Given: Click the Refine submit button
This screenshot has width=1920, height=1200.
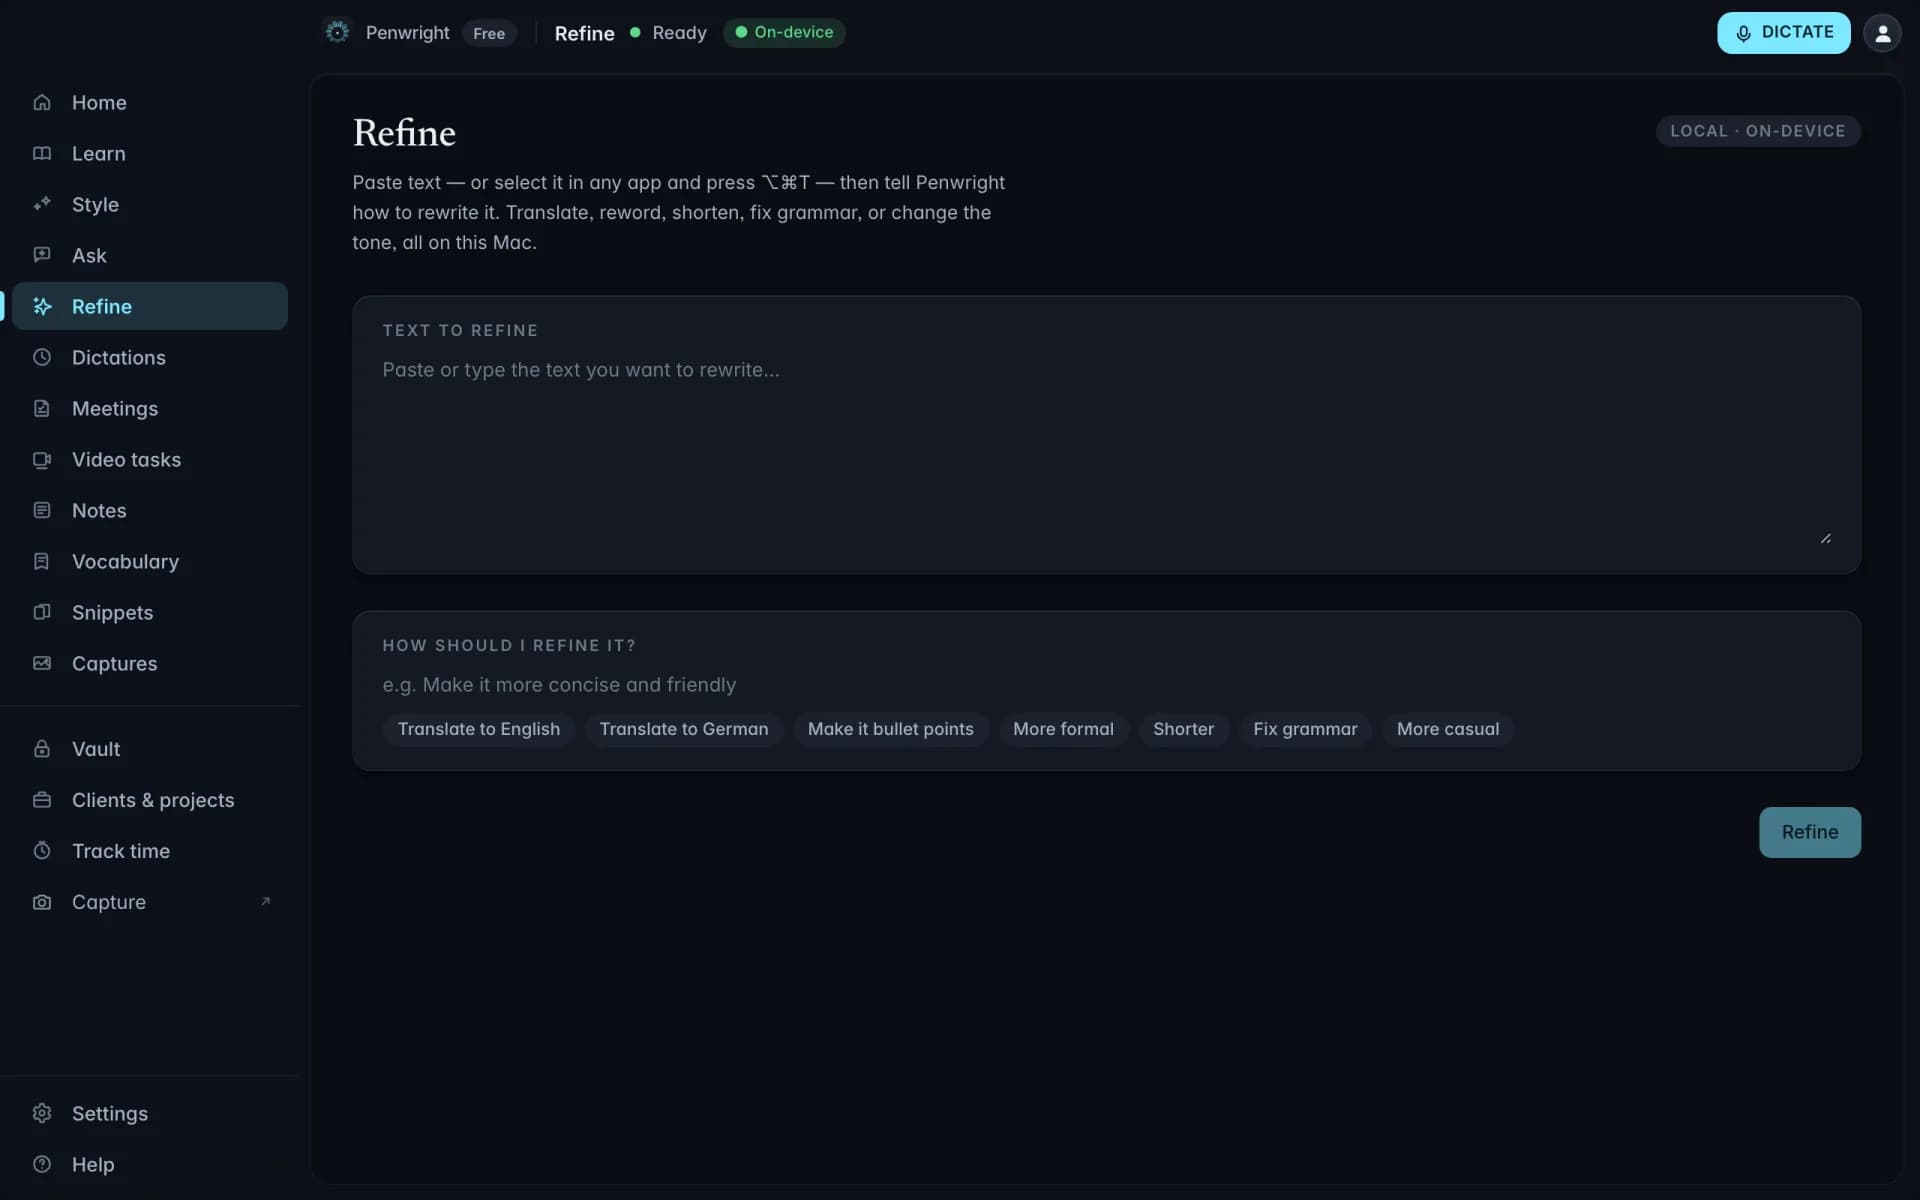Looking at the screenshot, I should (1809, 832).
